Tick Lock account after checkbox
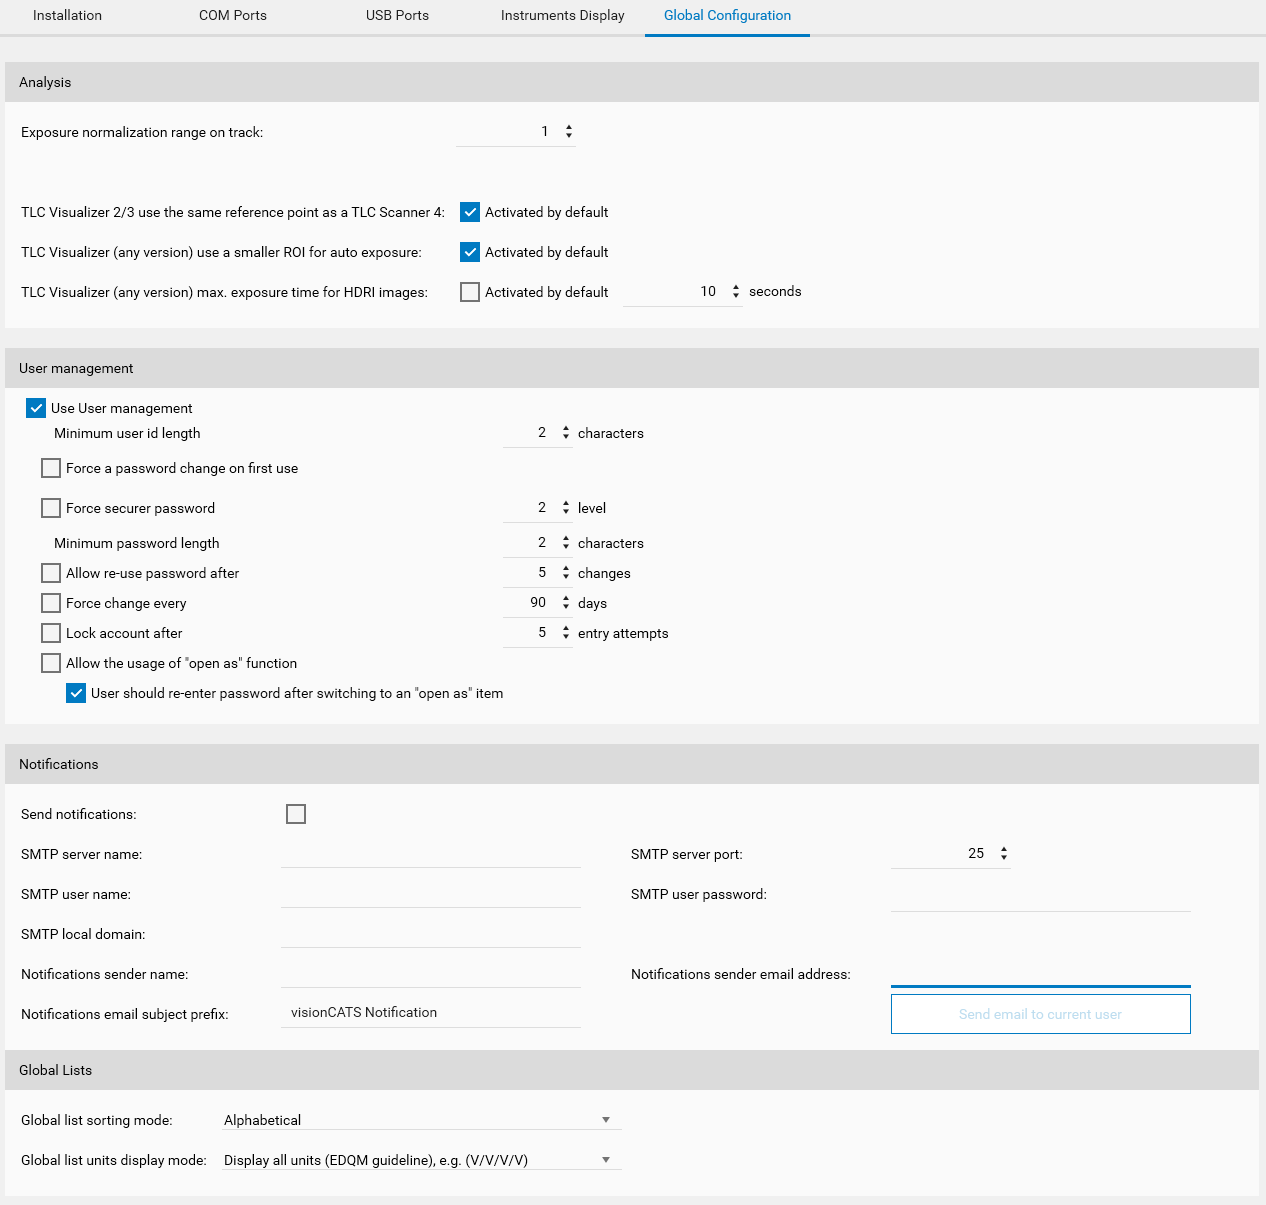The image size is (1266, 1205). (x=51, y=633)
